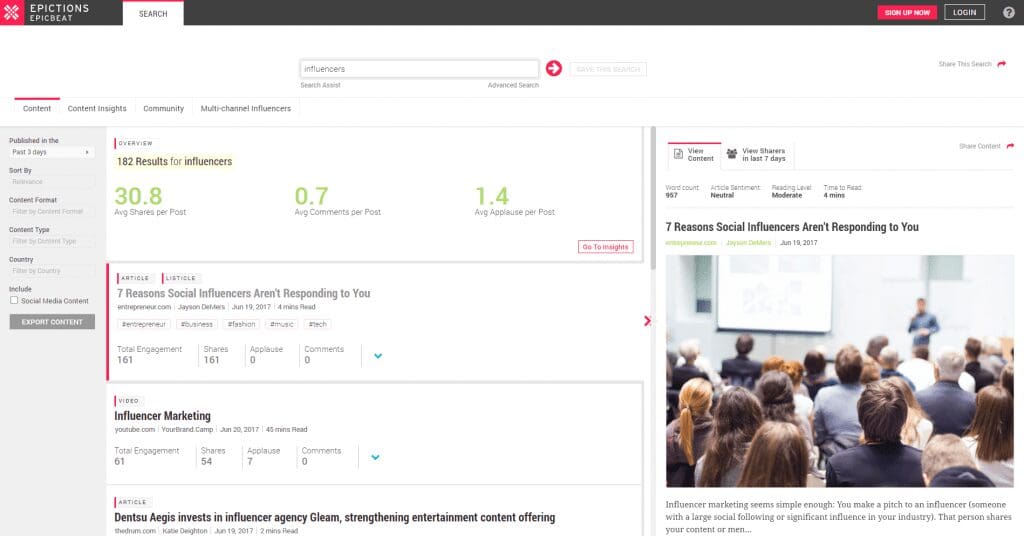Open the Country filter field
The image size is (1024, 536).
[x=52, y=271]
